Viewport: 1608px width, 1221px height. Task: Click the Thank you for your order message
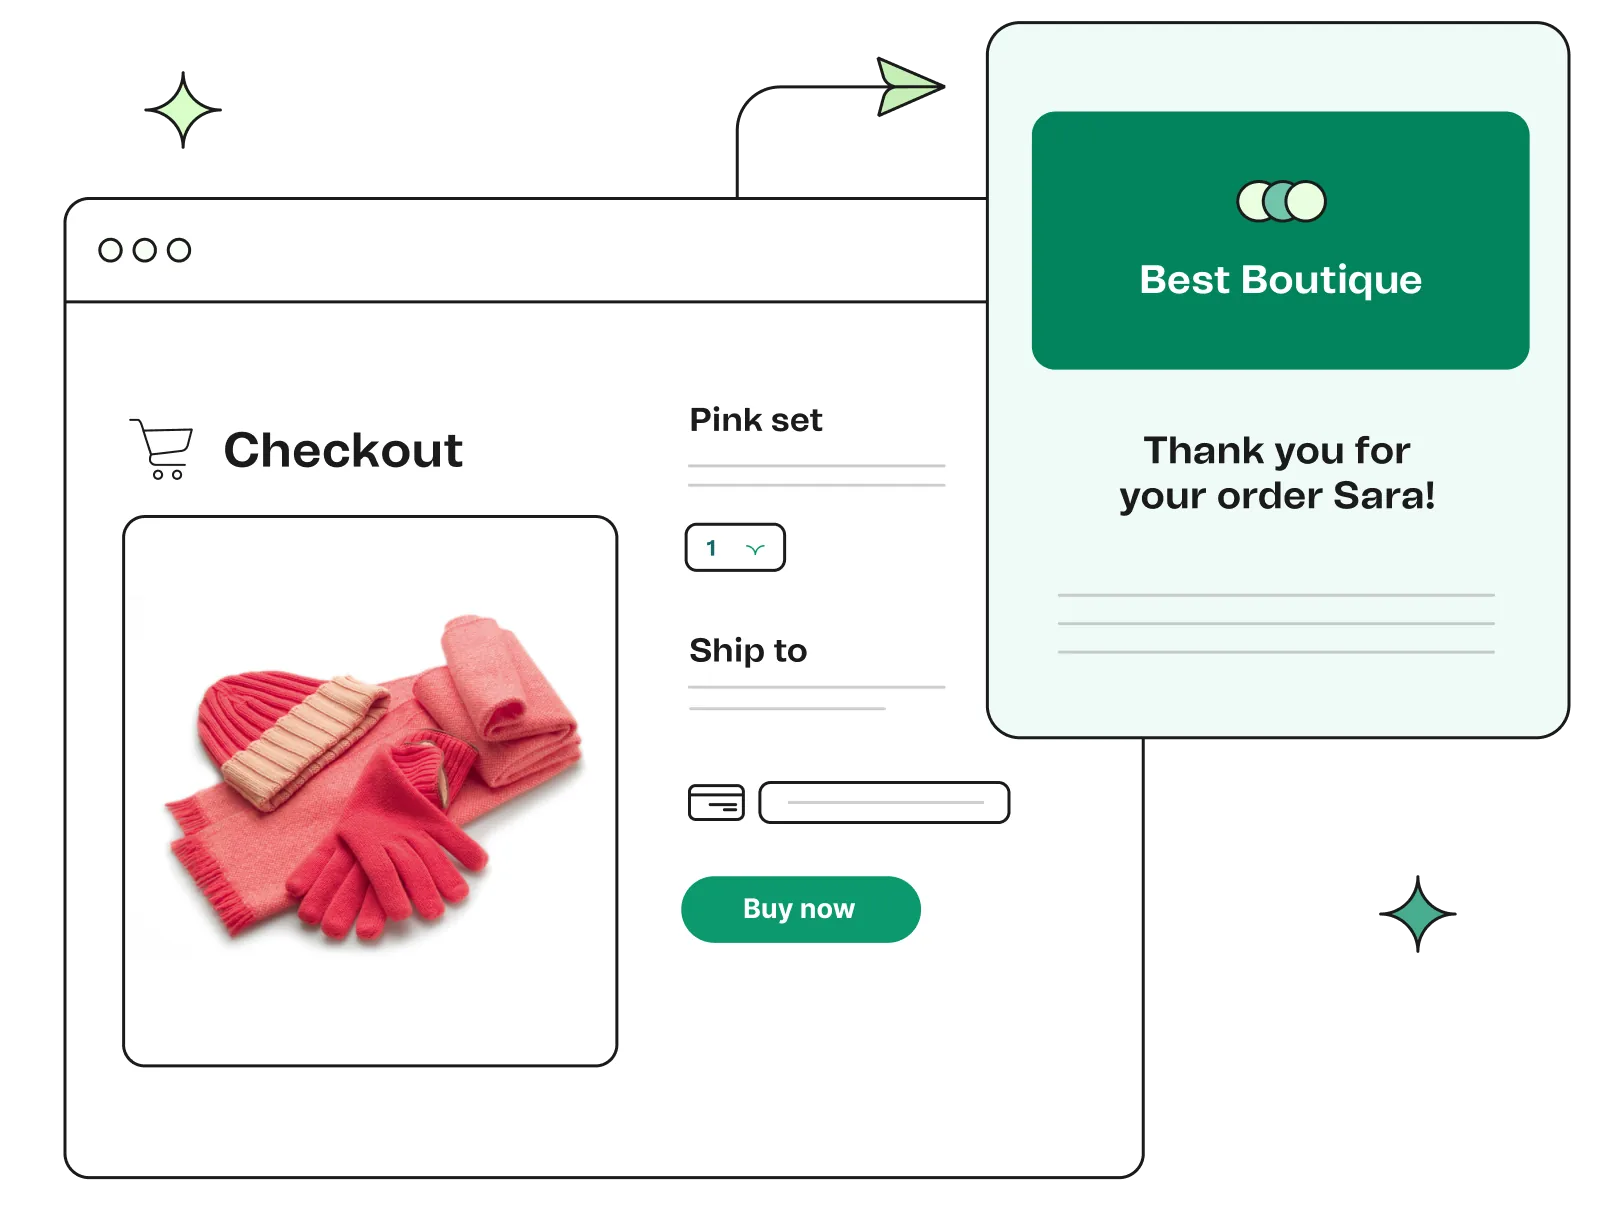pos(1277,473)
